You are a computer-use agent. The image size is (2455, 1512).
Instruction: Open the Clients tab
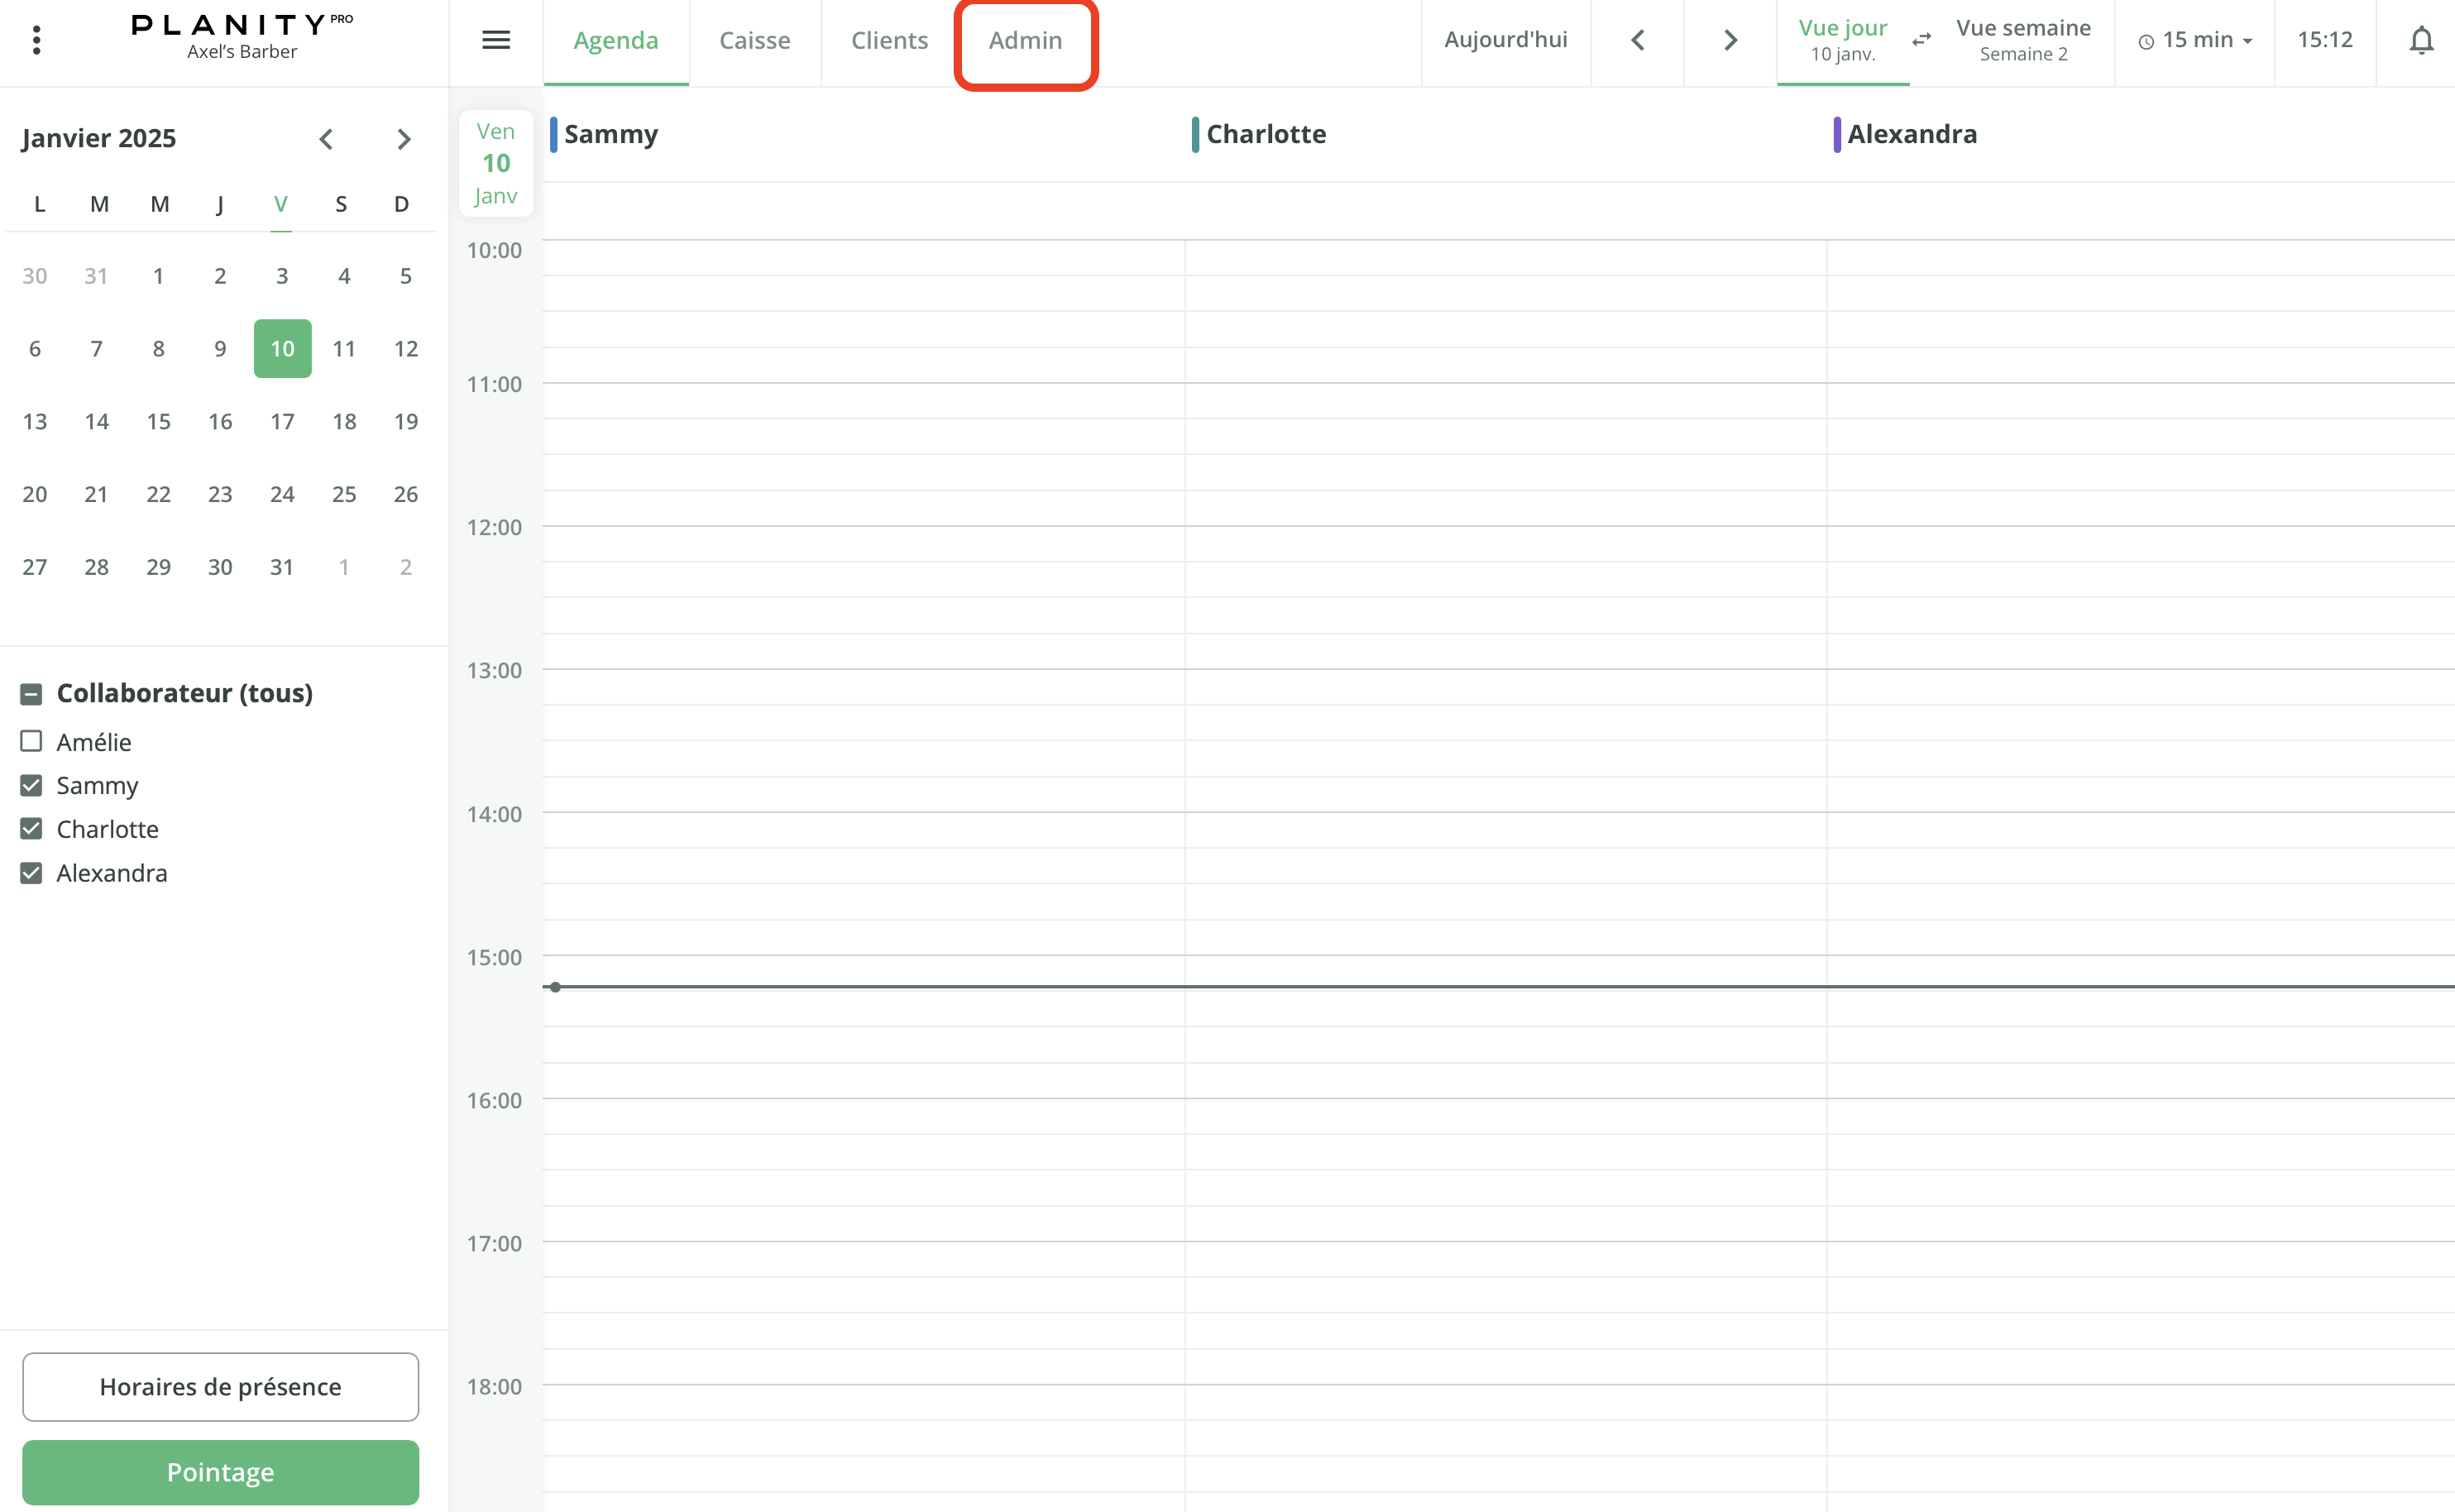pyautogui.click(x=889, y=40)
